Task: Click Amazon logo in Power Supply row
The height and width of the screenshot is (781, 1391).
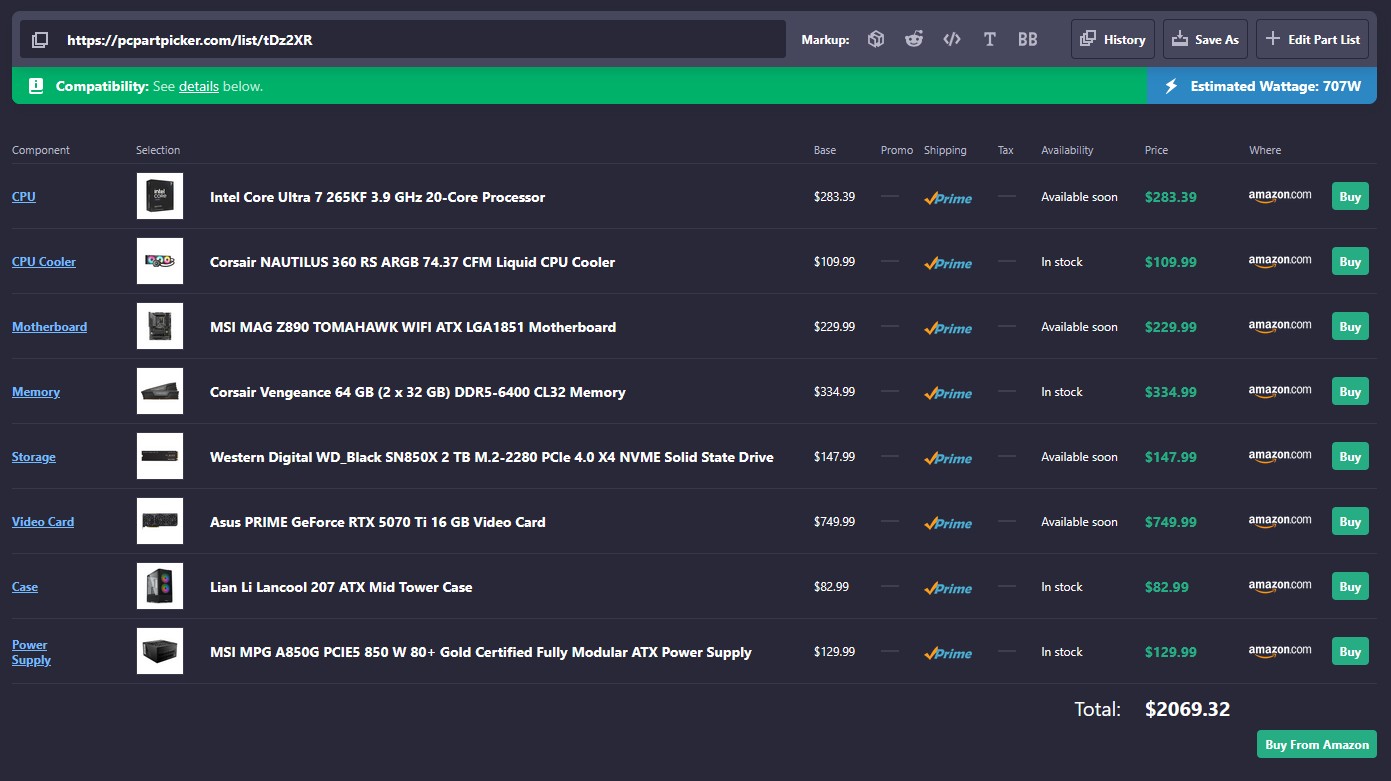Action: (1280, 651)
